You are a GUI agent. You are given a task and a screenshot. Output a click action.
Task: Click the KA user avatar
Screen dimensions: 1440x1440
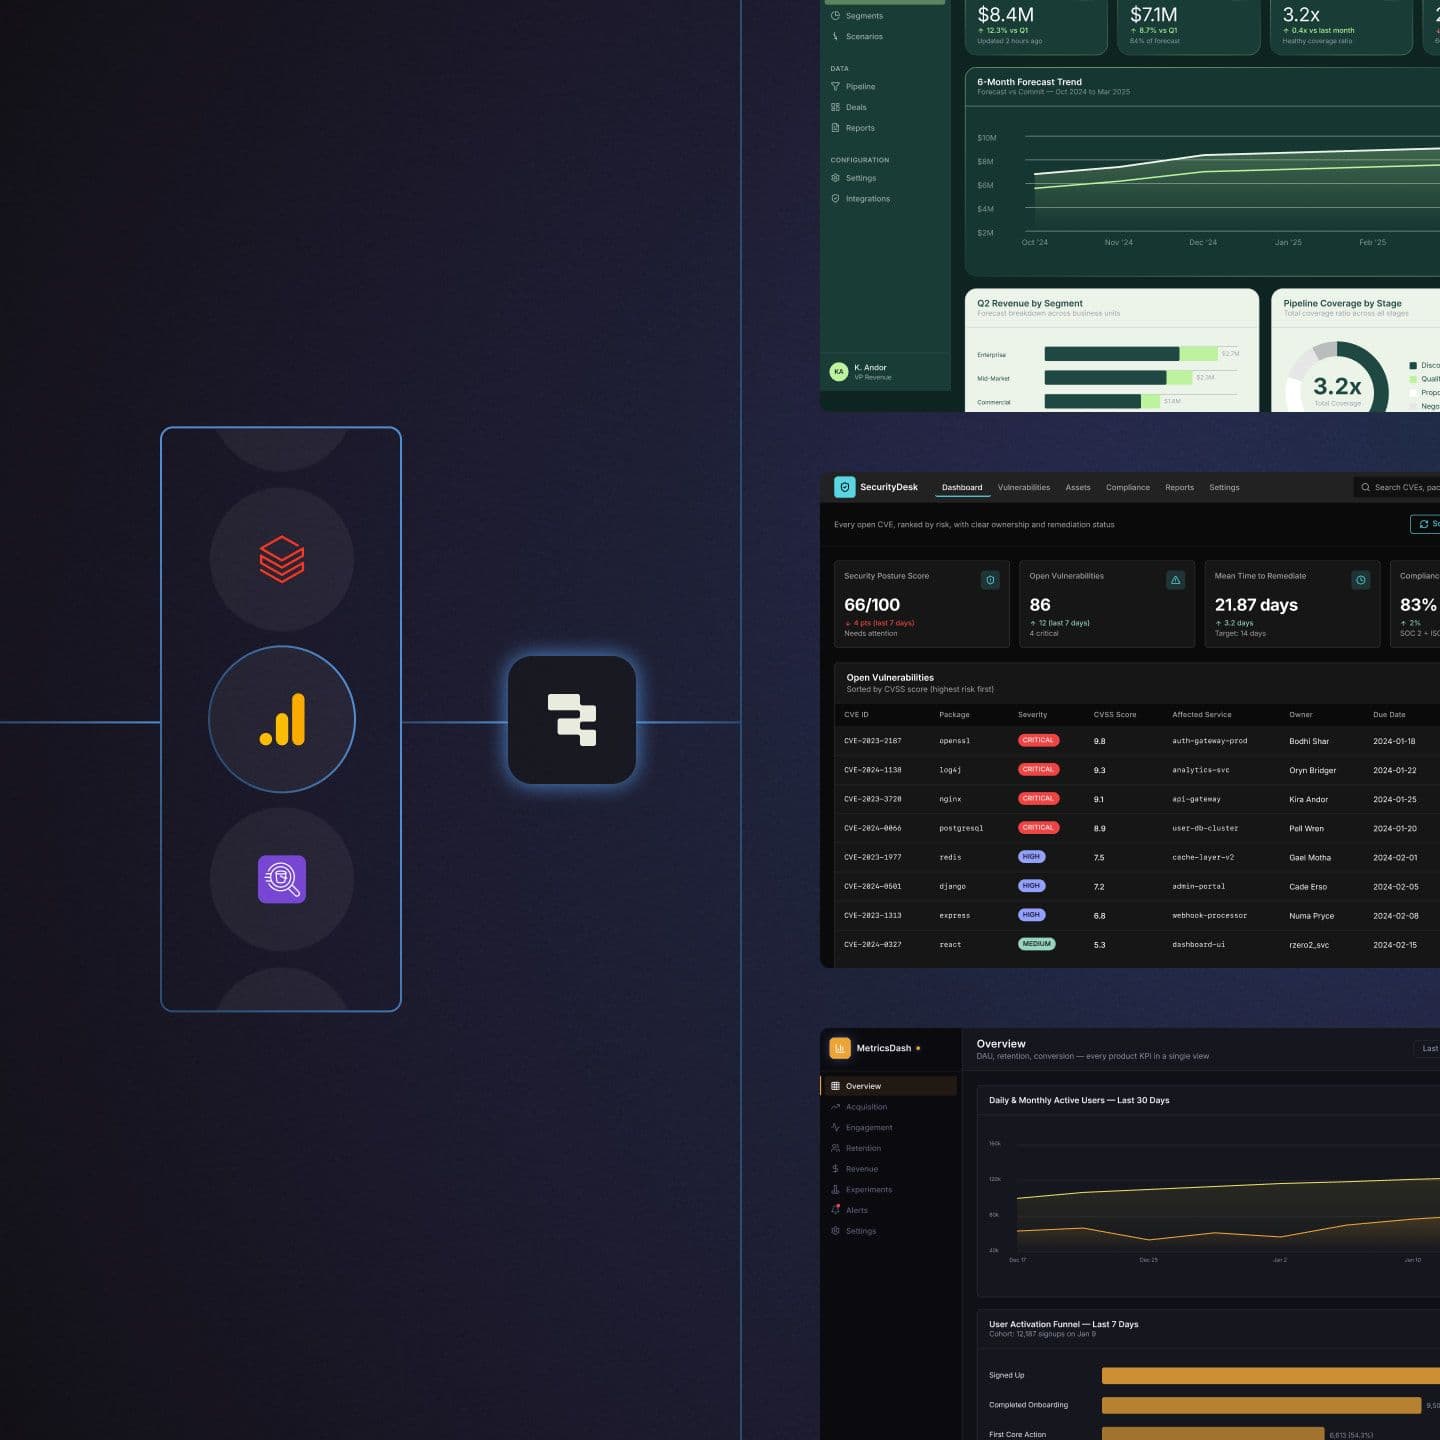click(x=839, y=372)
